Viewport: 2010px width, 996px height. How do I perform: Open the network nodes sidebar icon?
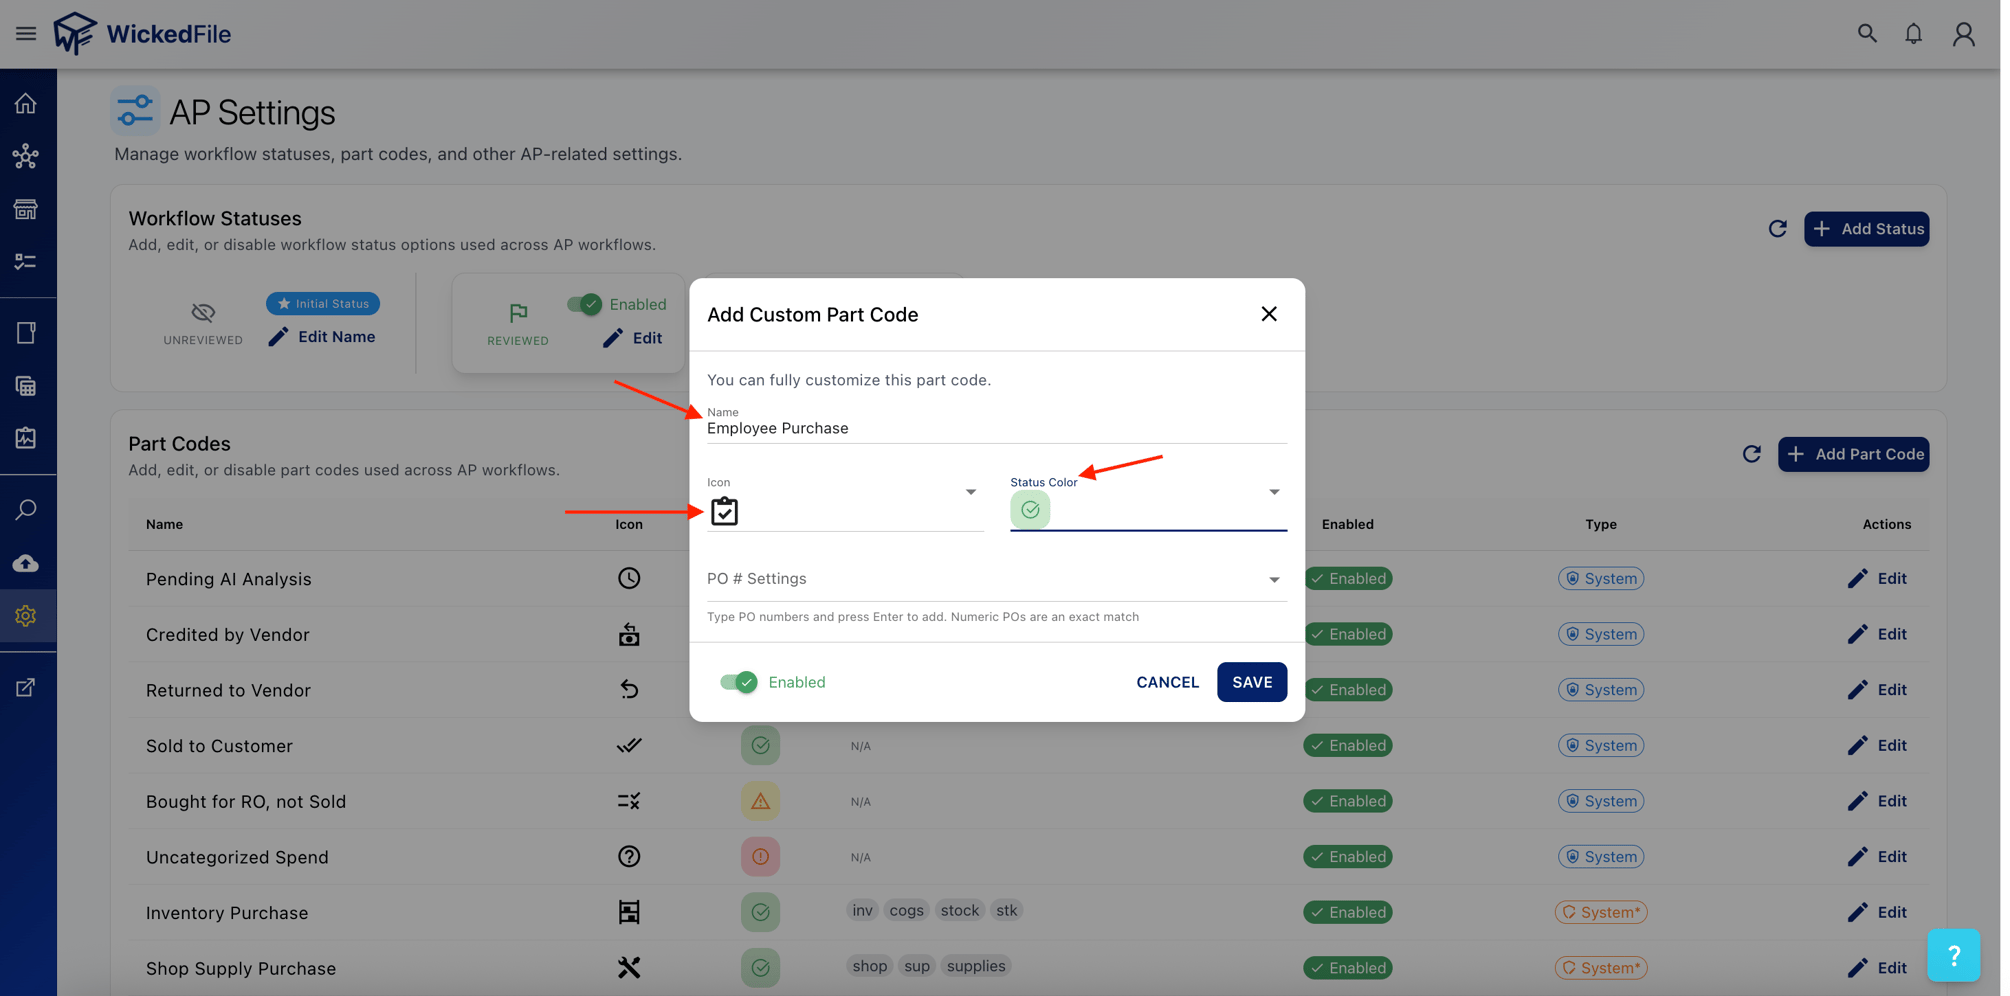26,156
